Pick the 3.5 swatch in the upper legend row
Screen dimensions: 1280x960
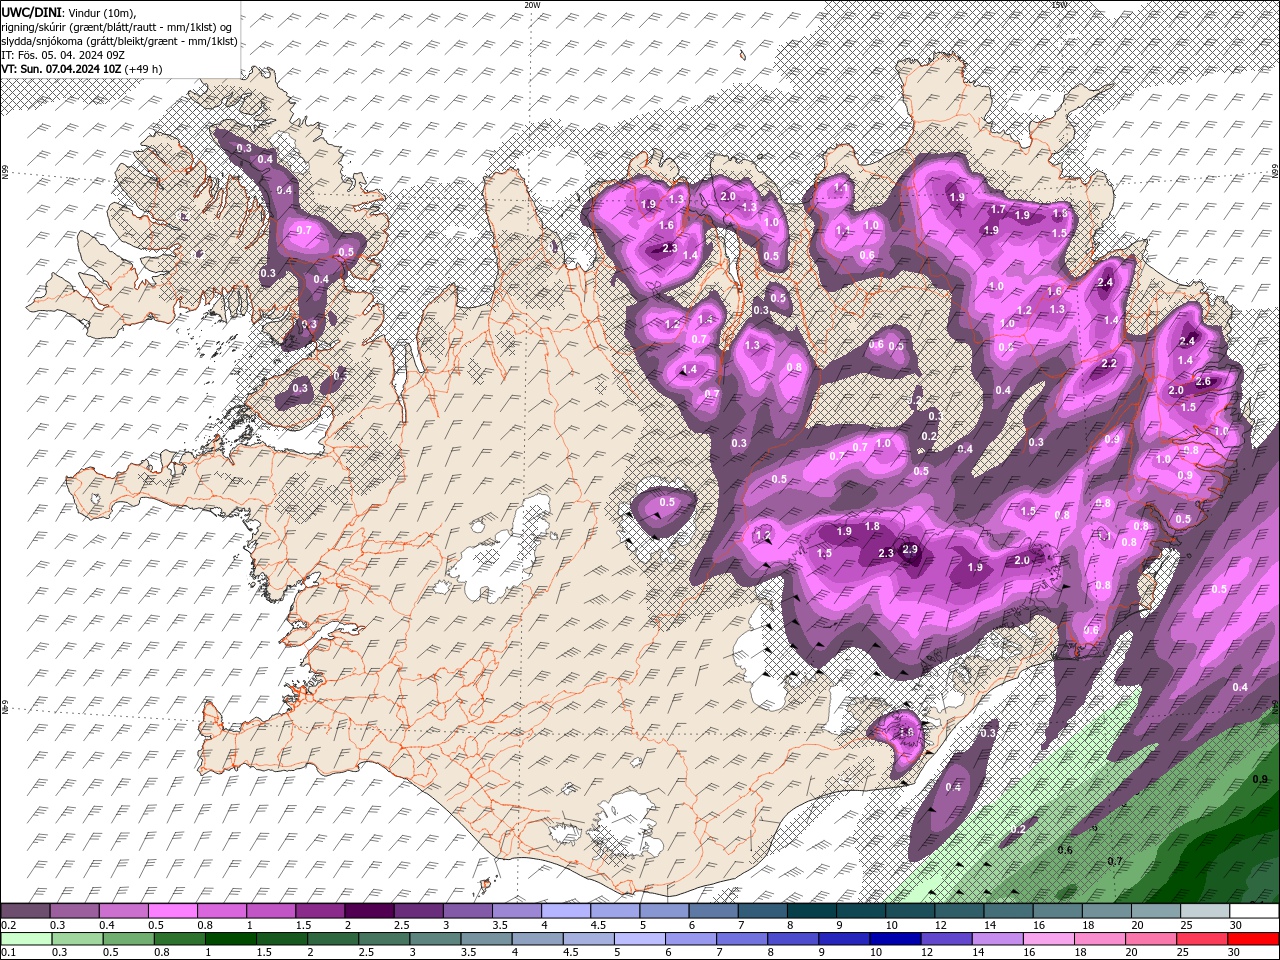516,911
